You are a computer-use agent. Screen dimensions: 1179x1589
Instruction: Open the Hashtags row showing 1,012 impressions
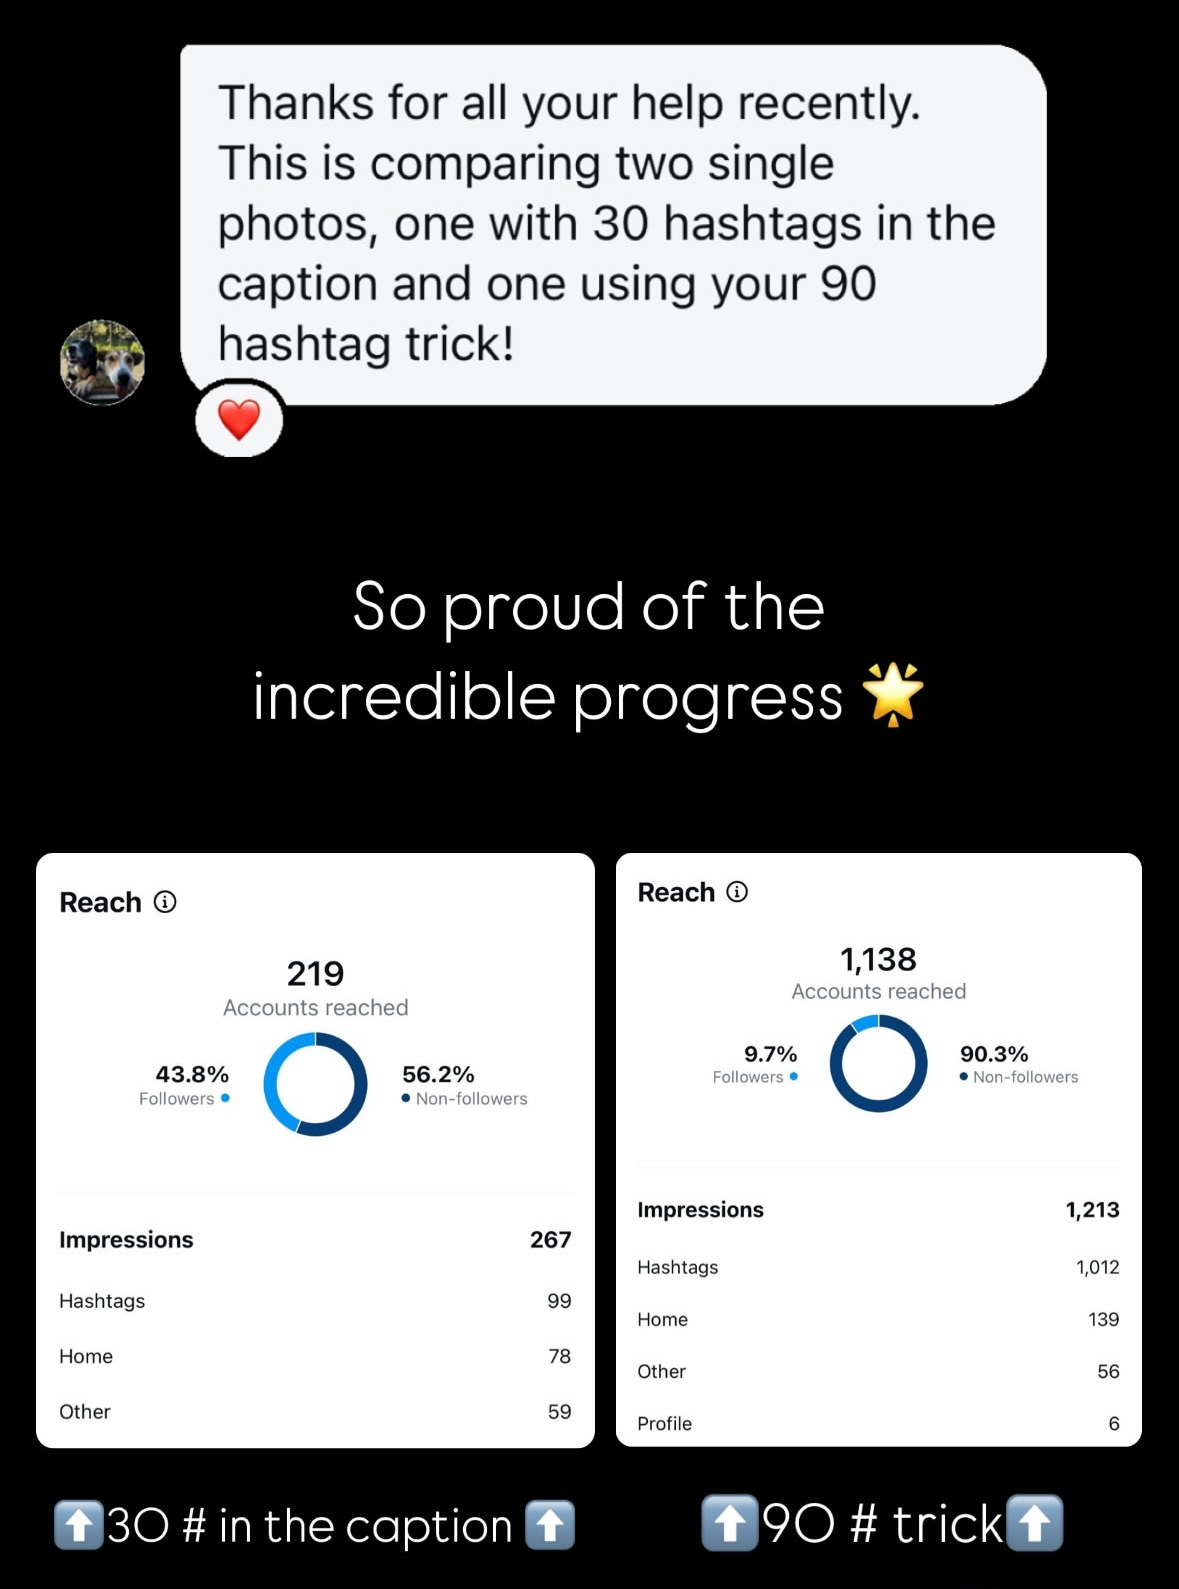coord(878,1267)
